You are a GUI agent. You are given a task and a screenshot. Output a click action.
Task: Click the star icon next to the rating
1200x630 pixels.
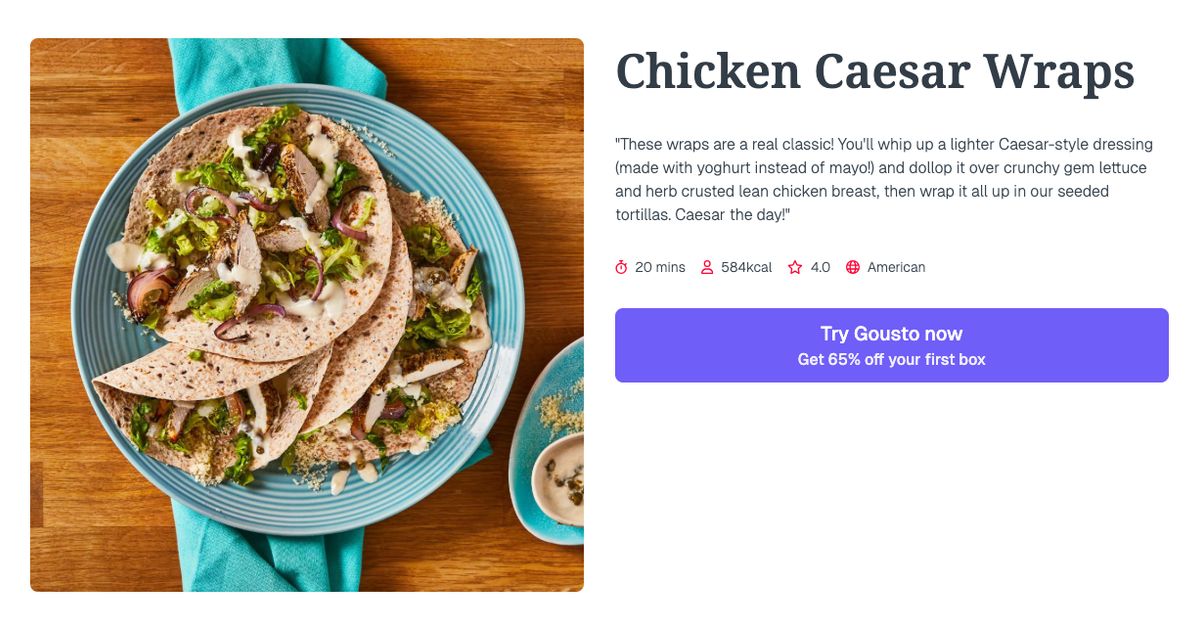[795, 267]
